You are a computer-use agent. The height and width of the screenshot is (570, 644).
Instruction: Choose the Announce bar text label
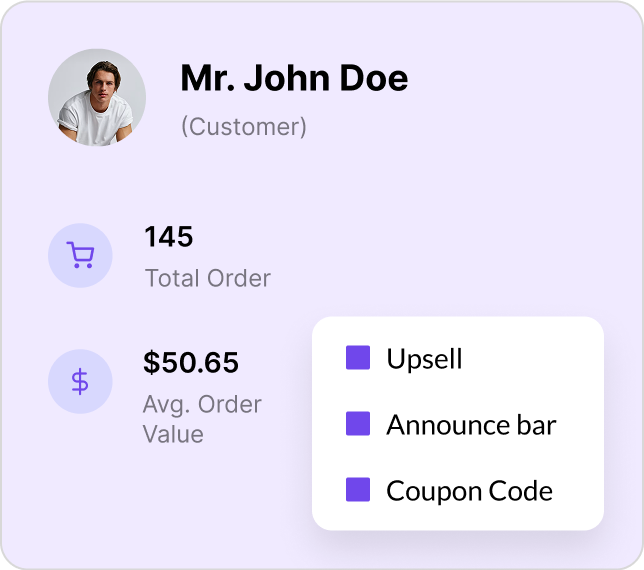pos(471,425)
